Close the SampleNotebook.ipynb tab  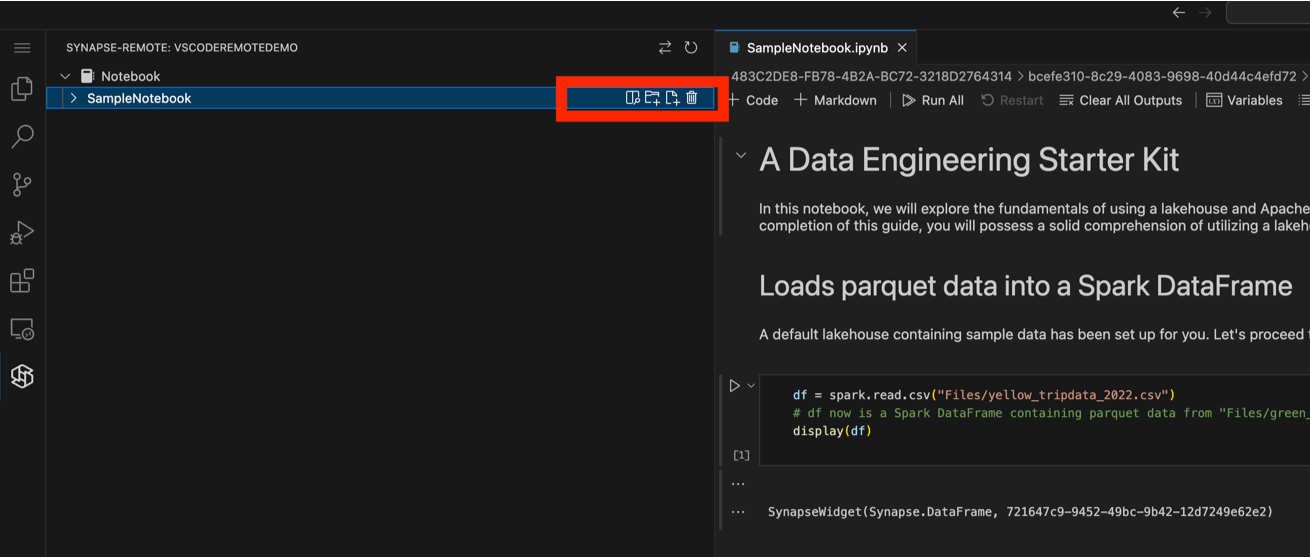902,47
